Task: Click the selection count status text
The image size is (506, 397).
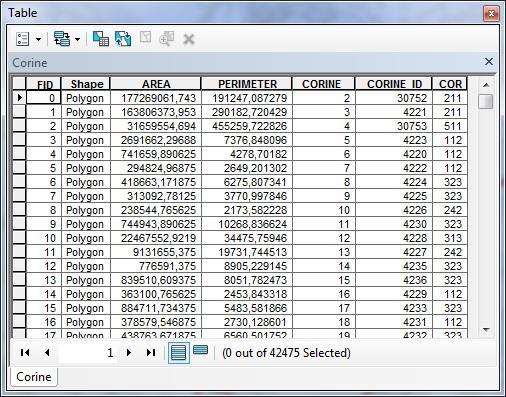Action: 286,353
